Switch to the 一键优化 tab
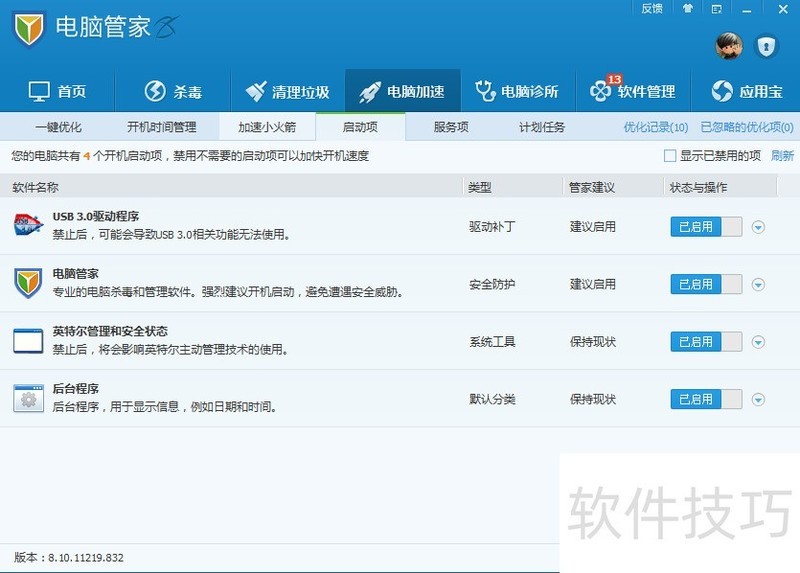 tap(58, 127)
